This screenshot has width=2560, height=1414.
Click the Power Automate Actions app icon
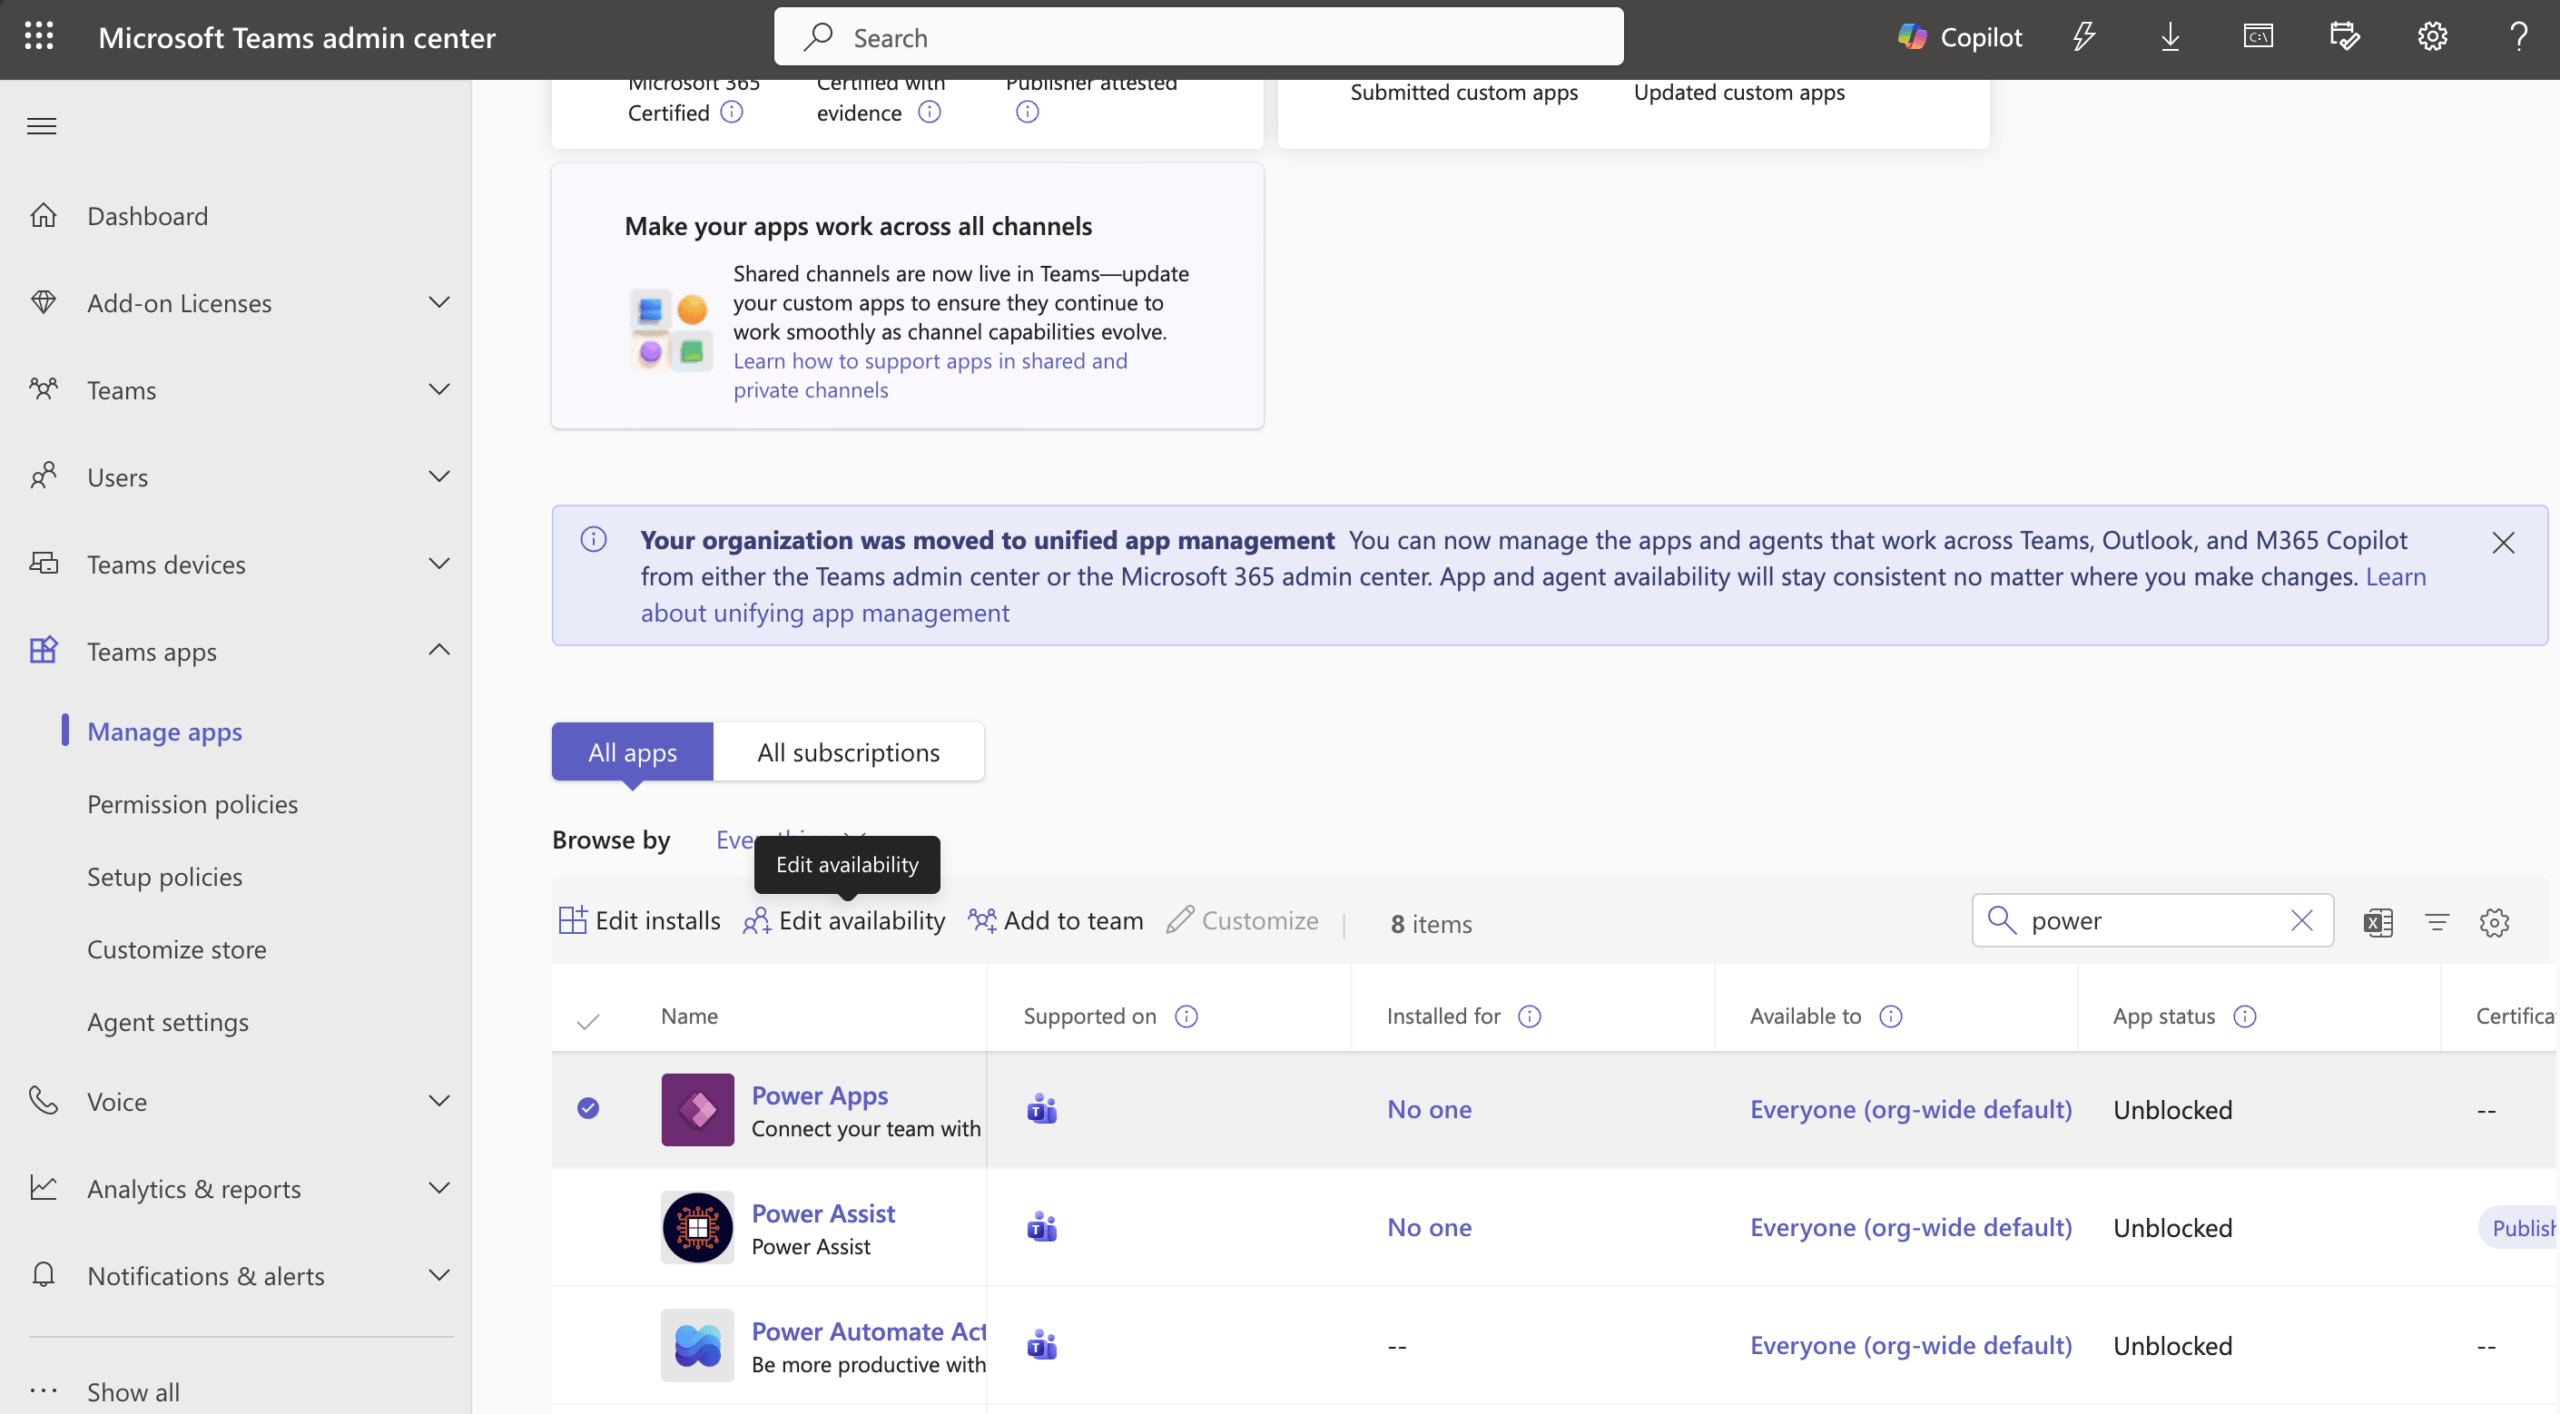point(697,1345)
